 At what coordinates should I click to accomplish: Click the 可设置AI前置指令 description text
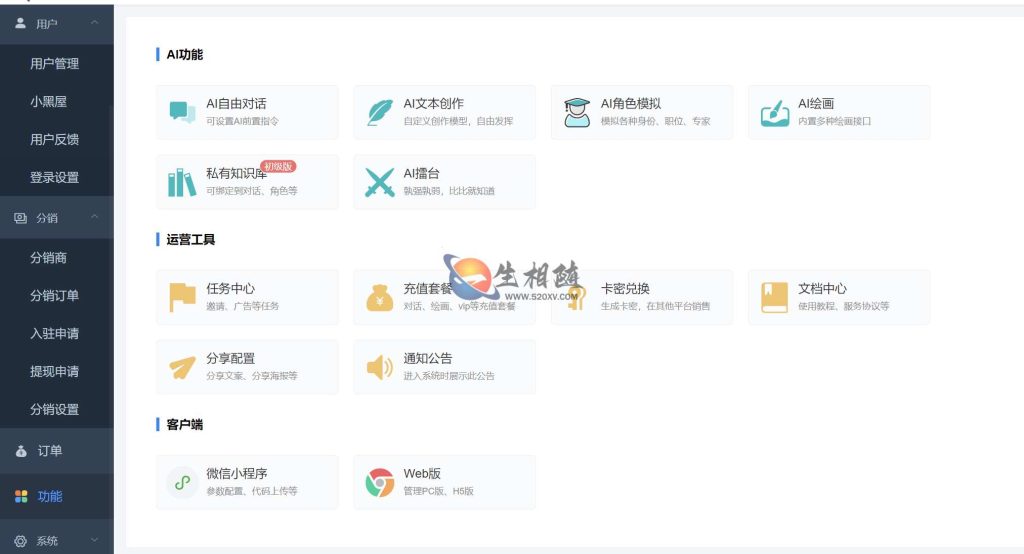(x=242, y=121)
